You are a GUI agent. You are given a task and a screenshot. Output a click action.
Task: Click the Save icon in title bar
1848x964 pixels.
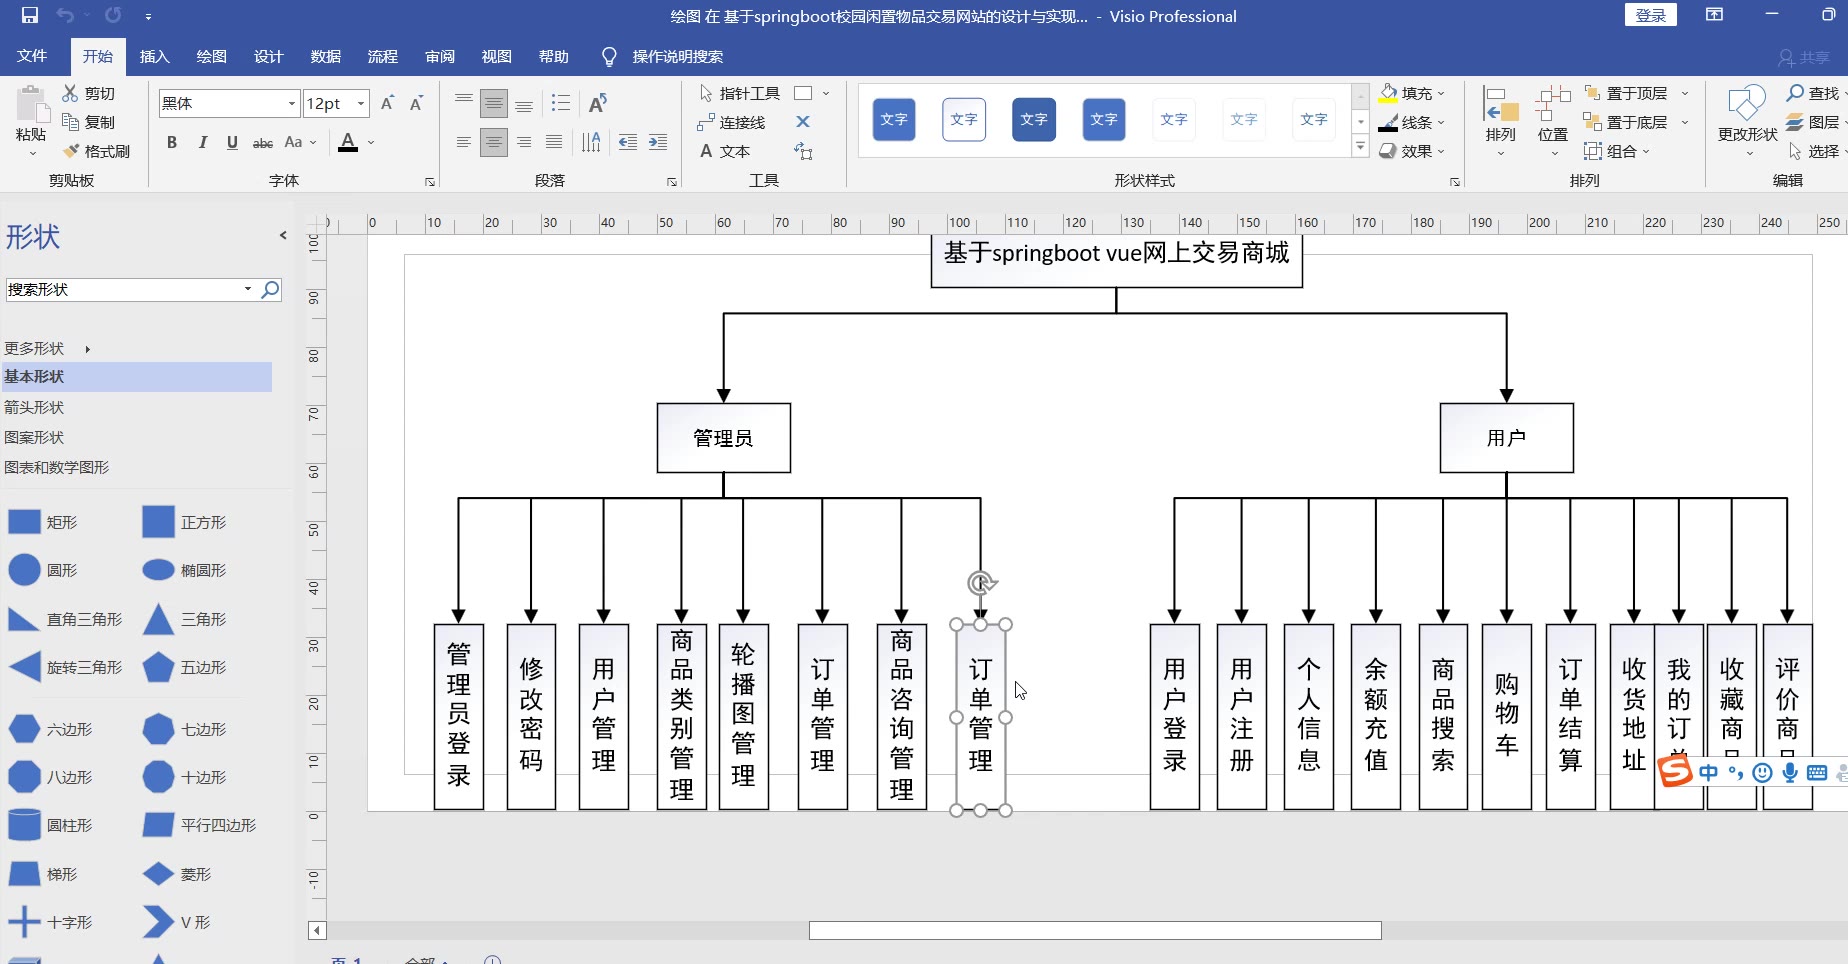29,15
